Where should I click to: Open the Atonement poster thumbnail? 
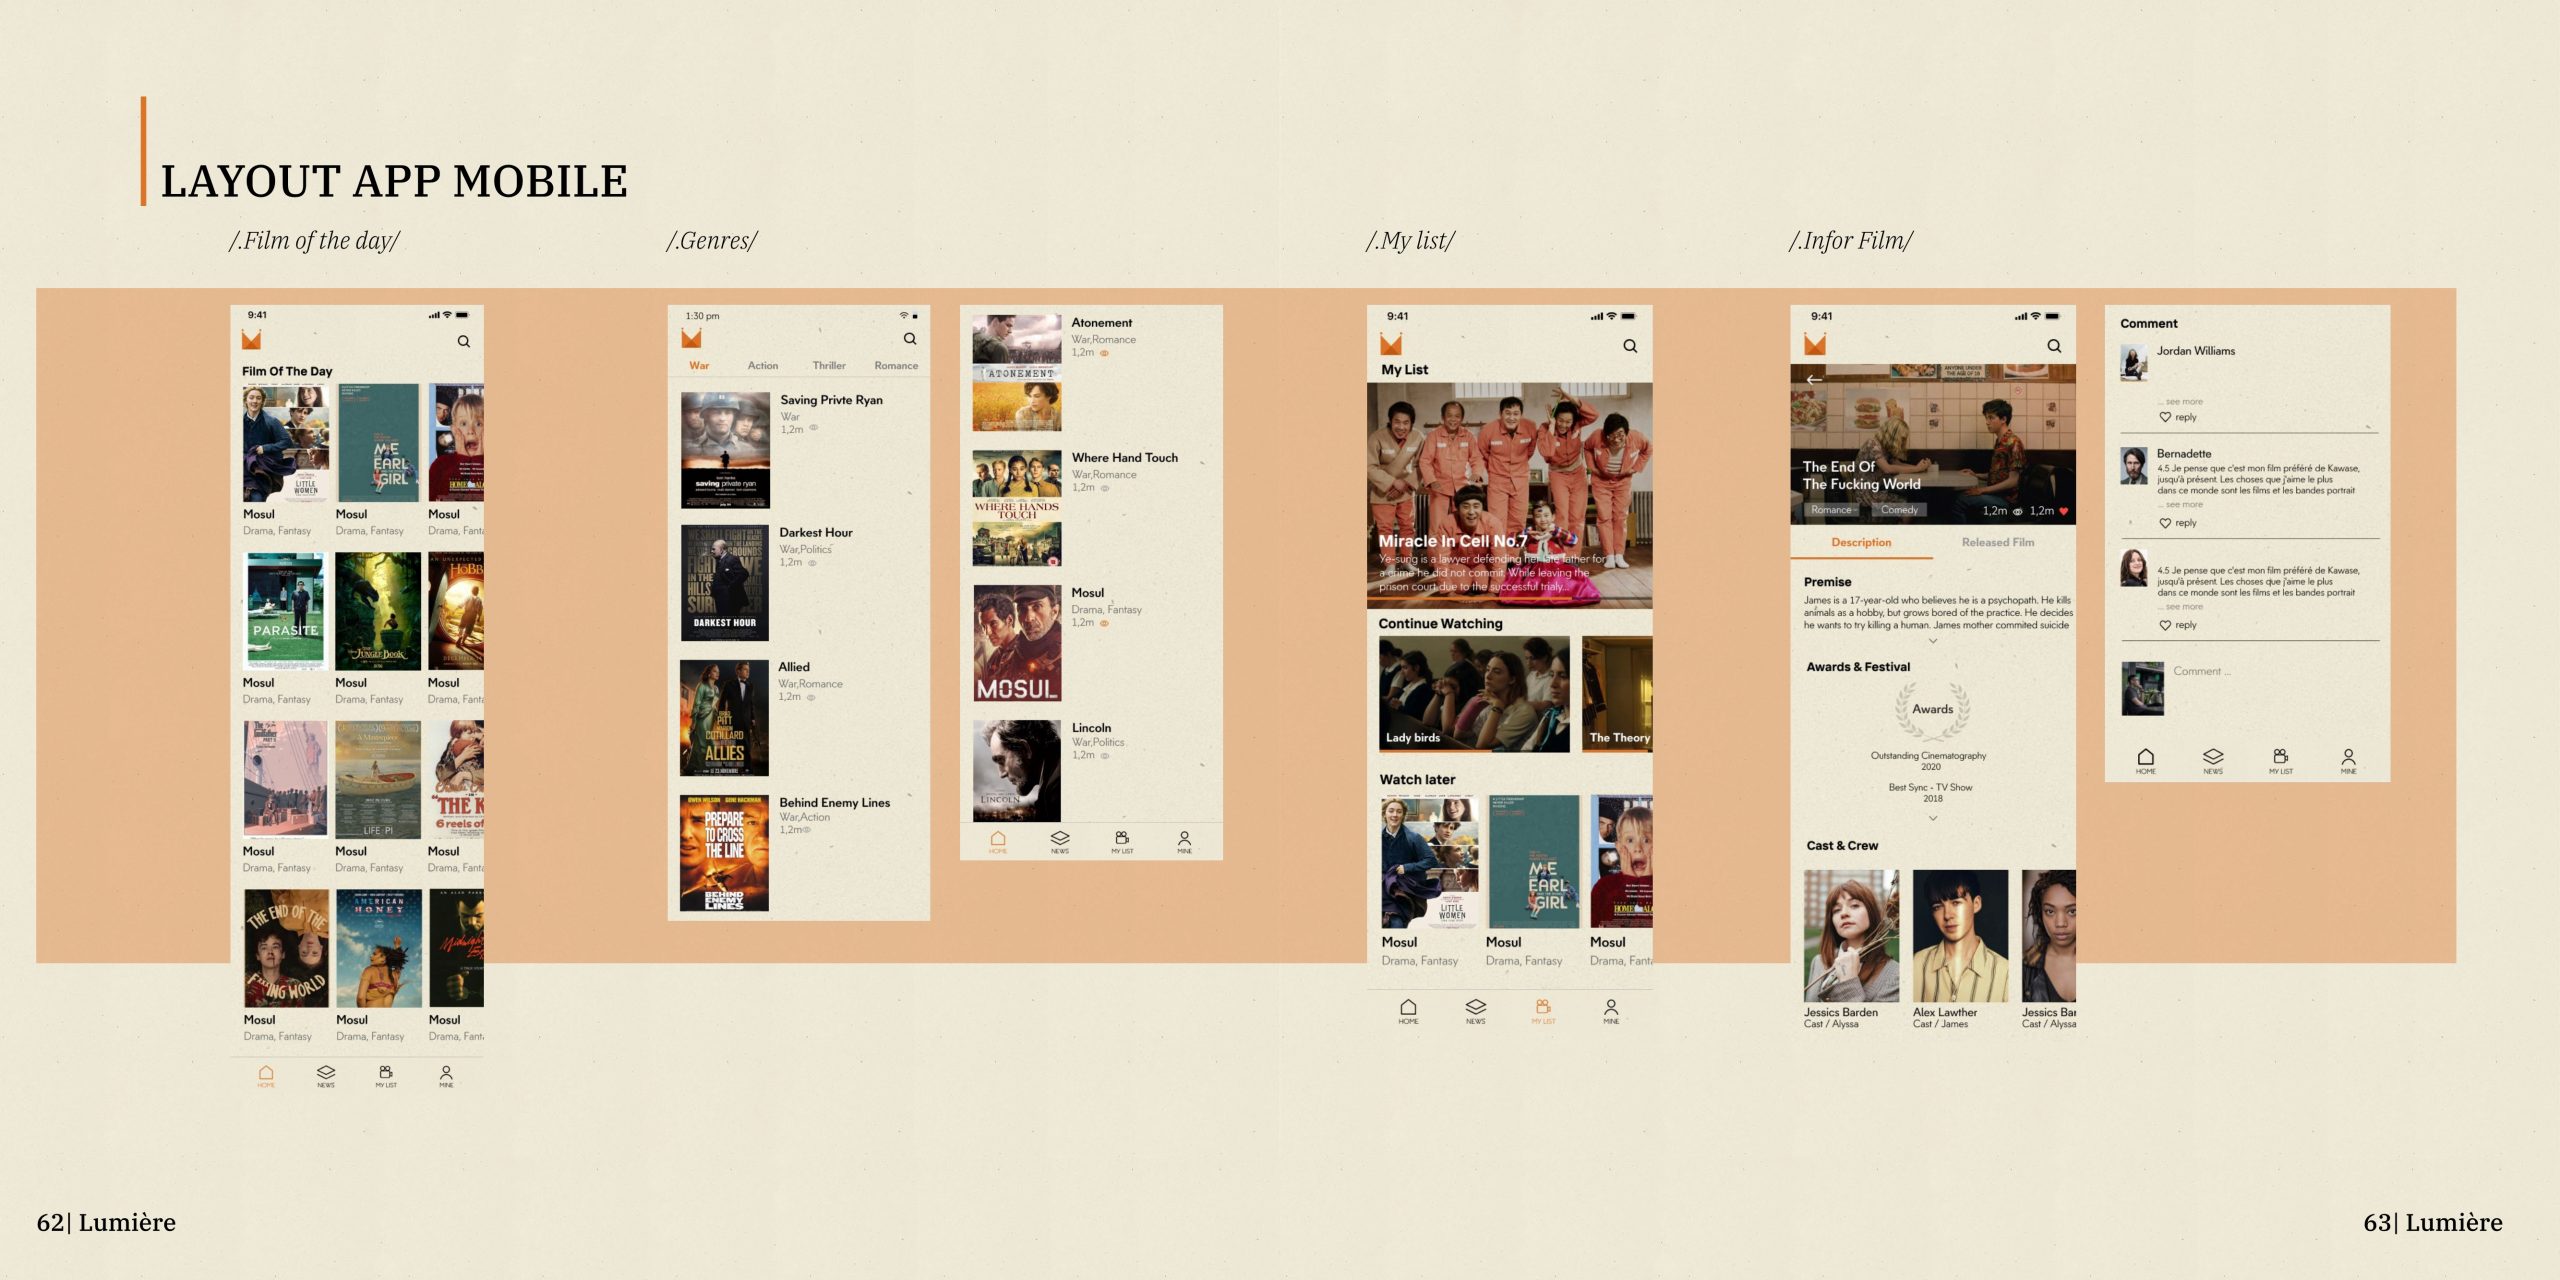click(x=1017, y=373)
